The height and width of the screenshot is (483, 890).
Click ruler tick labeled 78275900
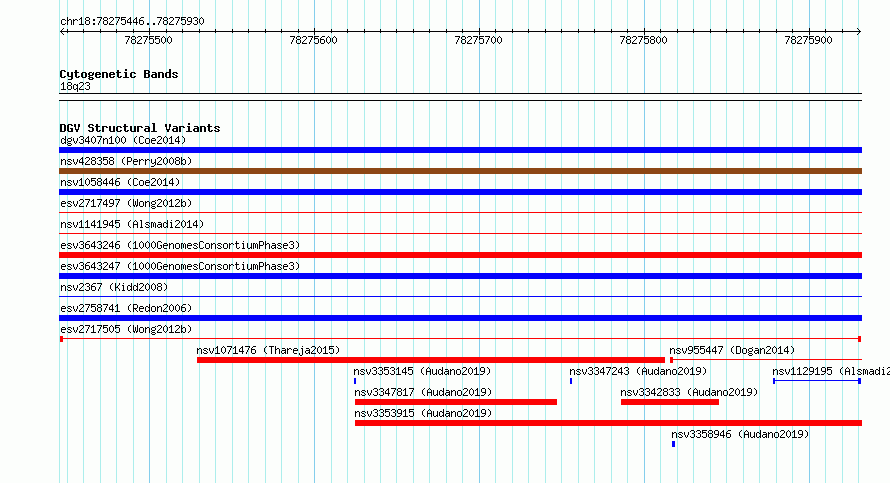tap(808, 40)
